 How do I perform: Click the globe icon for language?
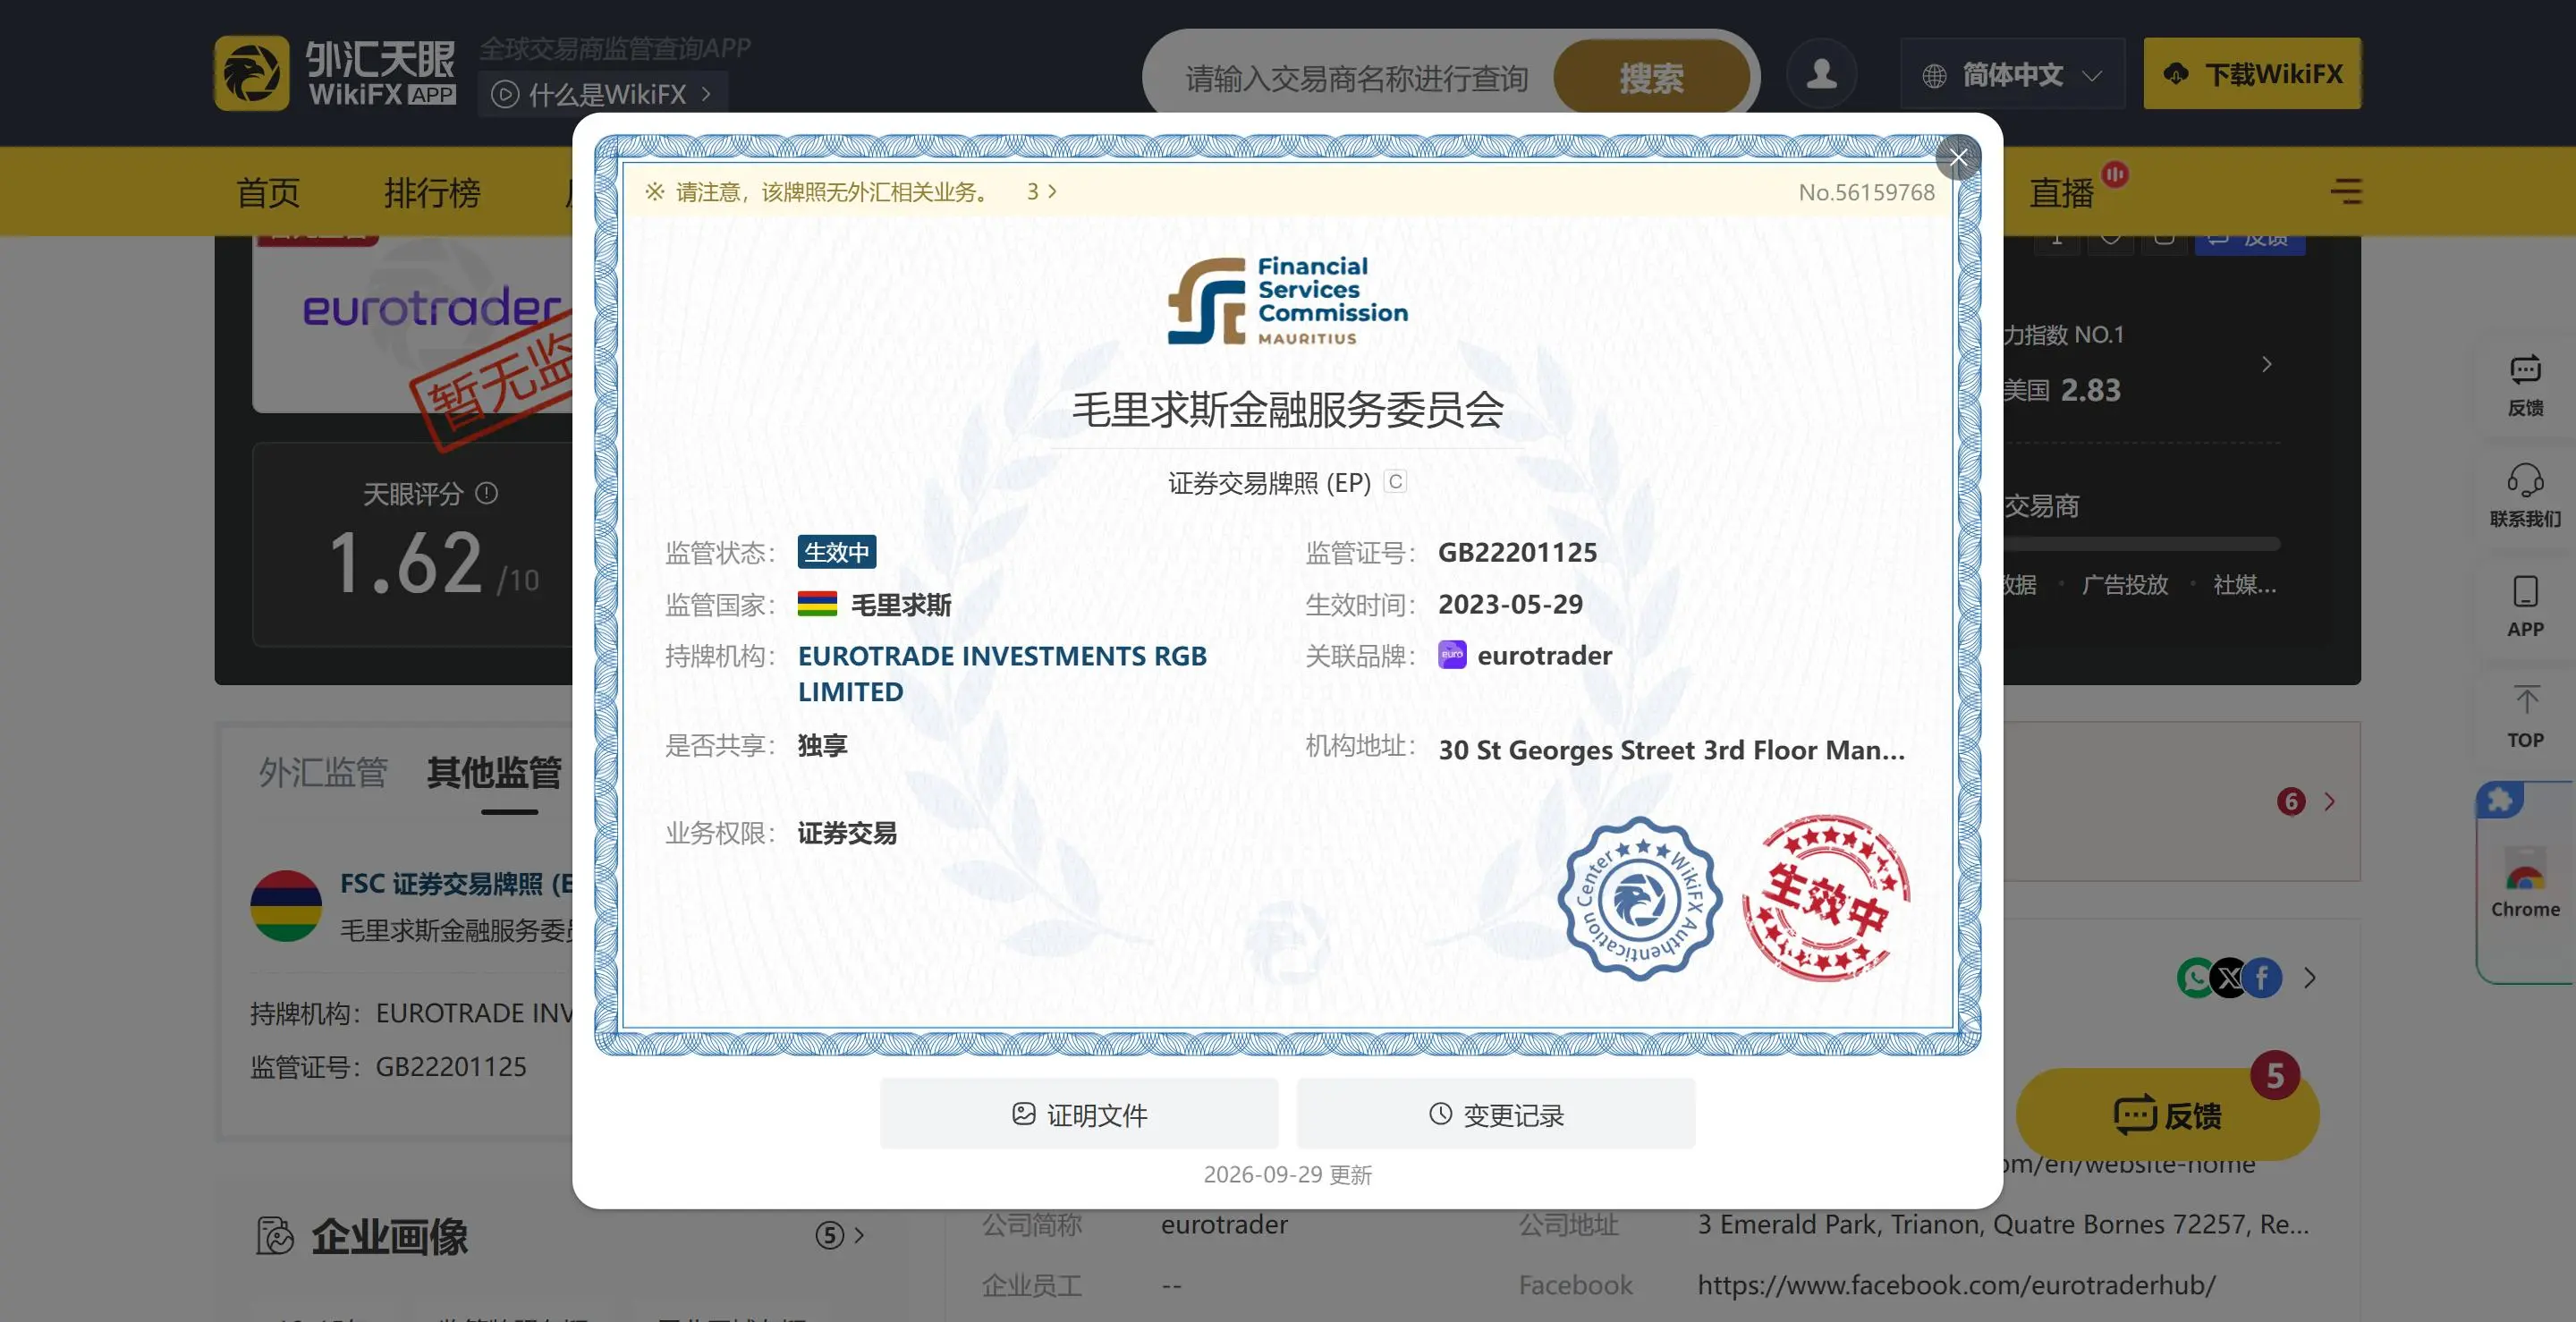click(x=1934, y=75)
